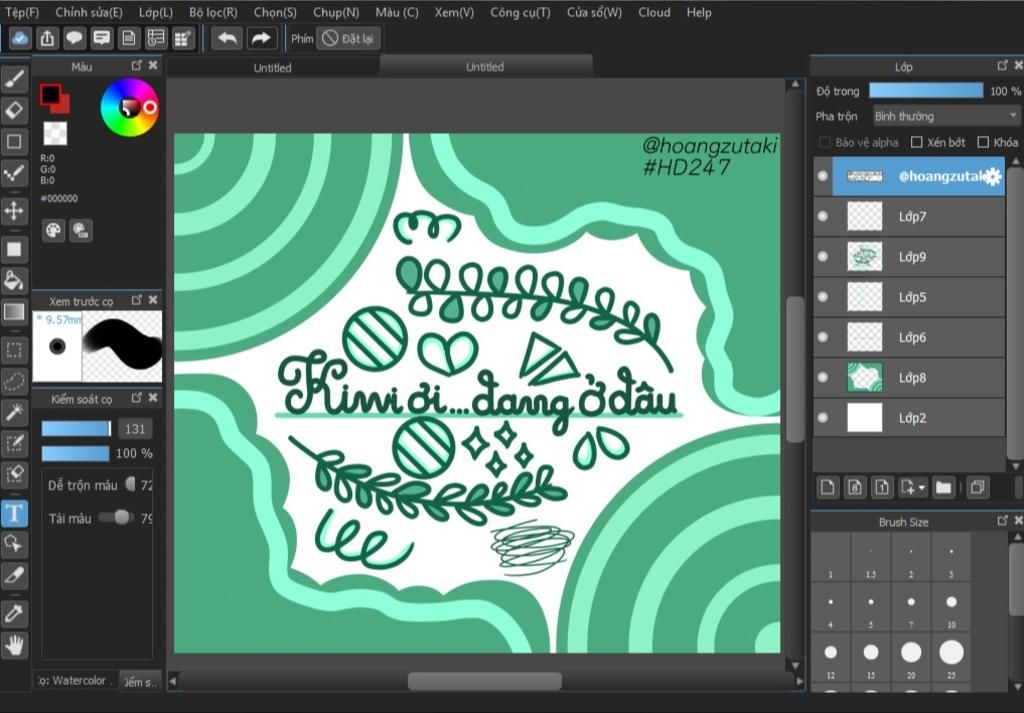
Task: Open the Công cụ(T) menu
Action: (x=520, y=12)
